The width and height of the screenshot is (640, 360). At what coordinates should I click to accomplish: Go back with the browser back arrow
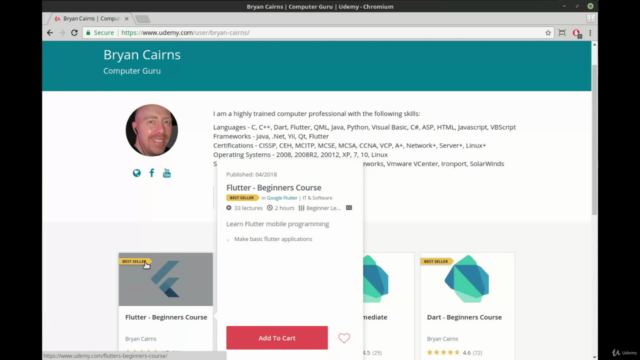50,33
